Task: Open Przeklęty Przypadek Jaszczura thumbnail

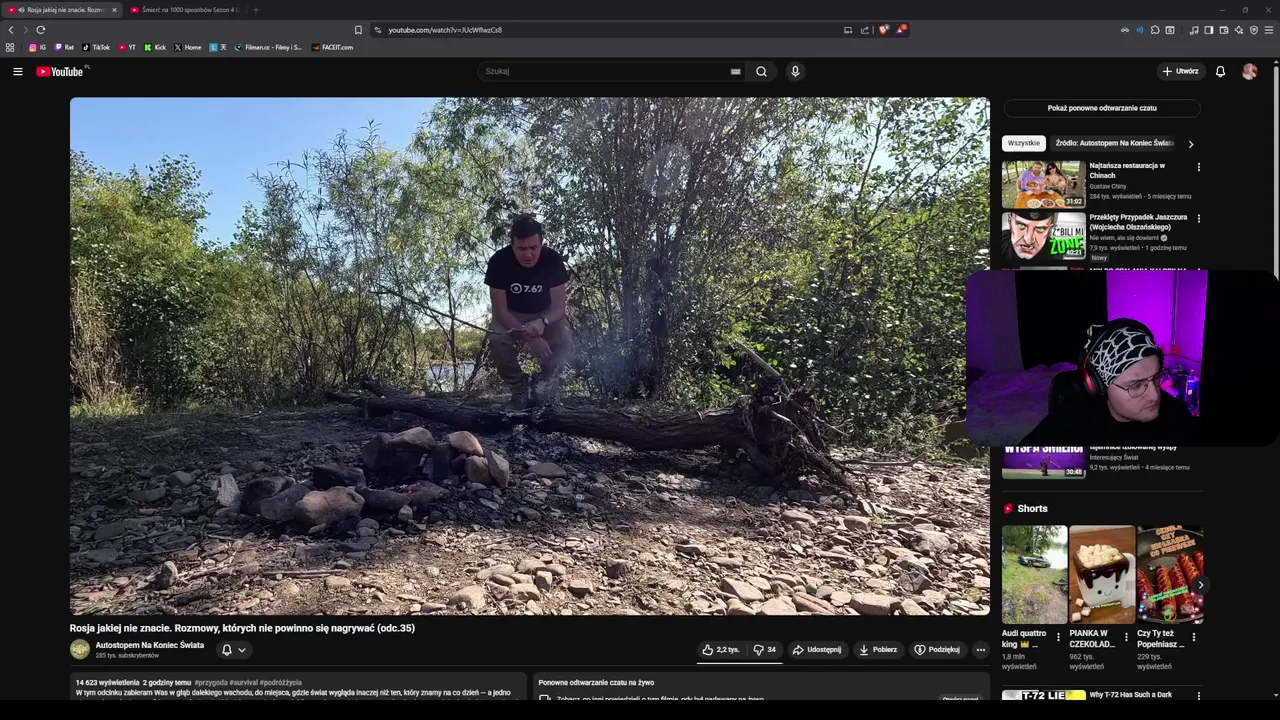Action: (1043, 236)
